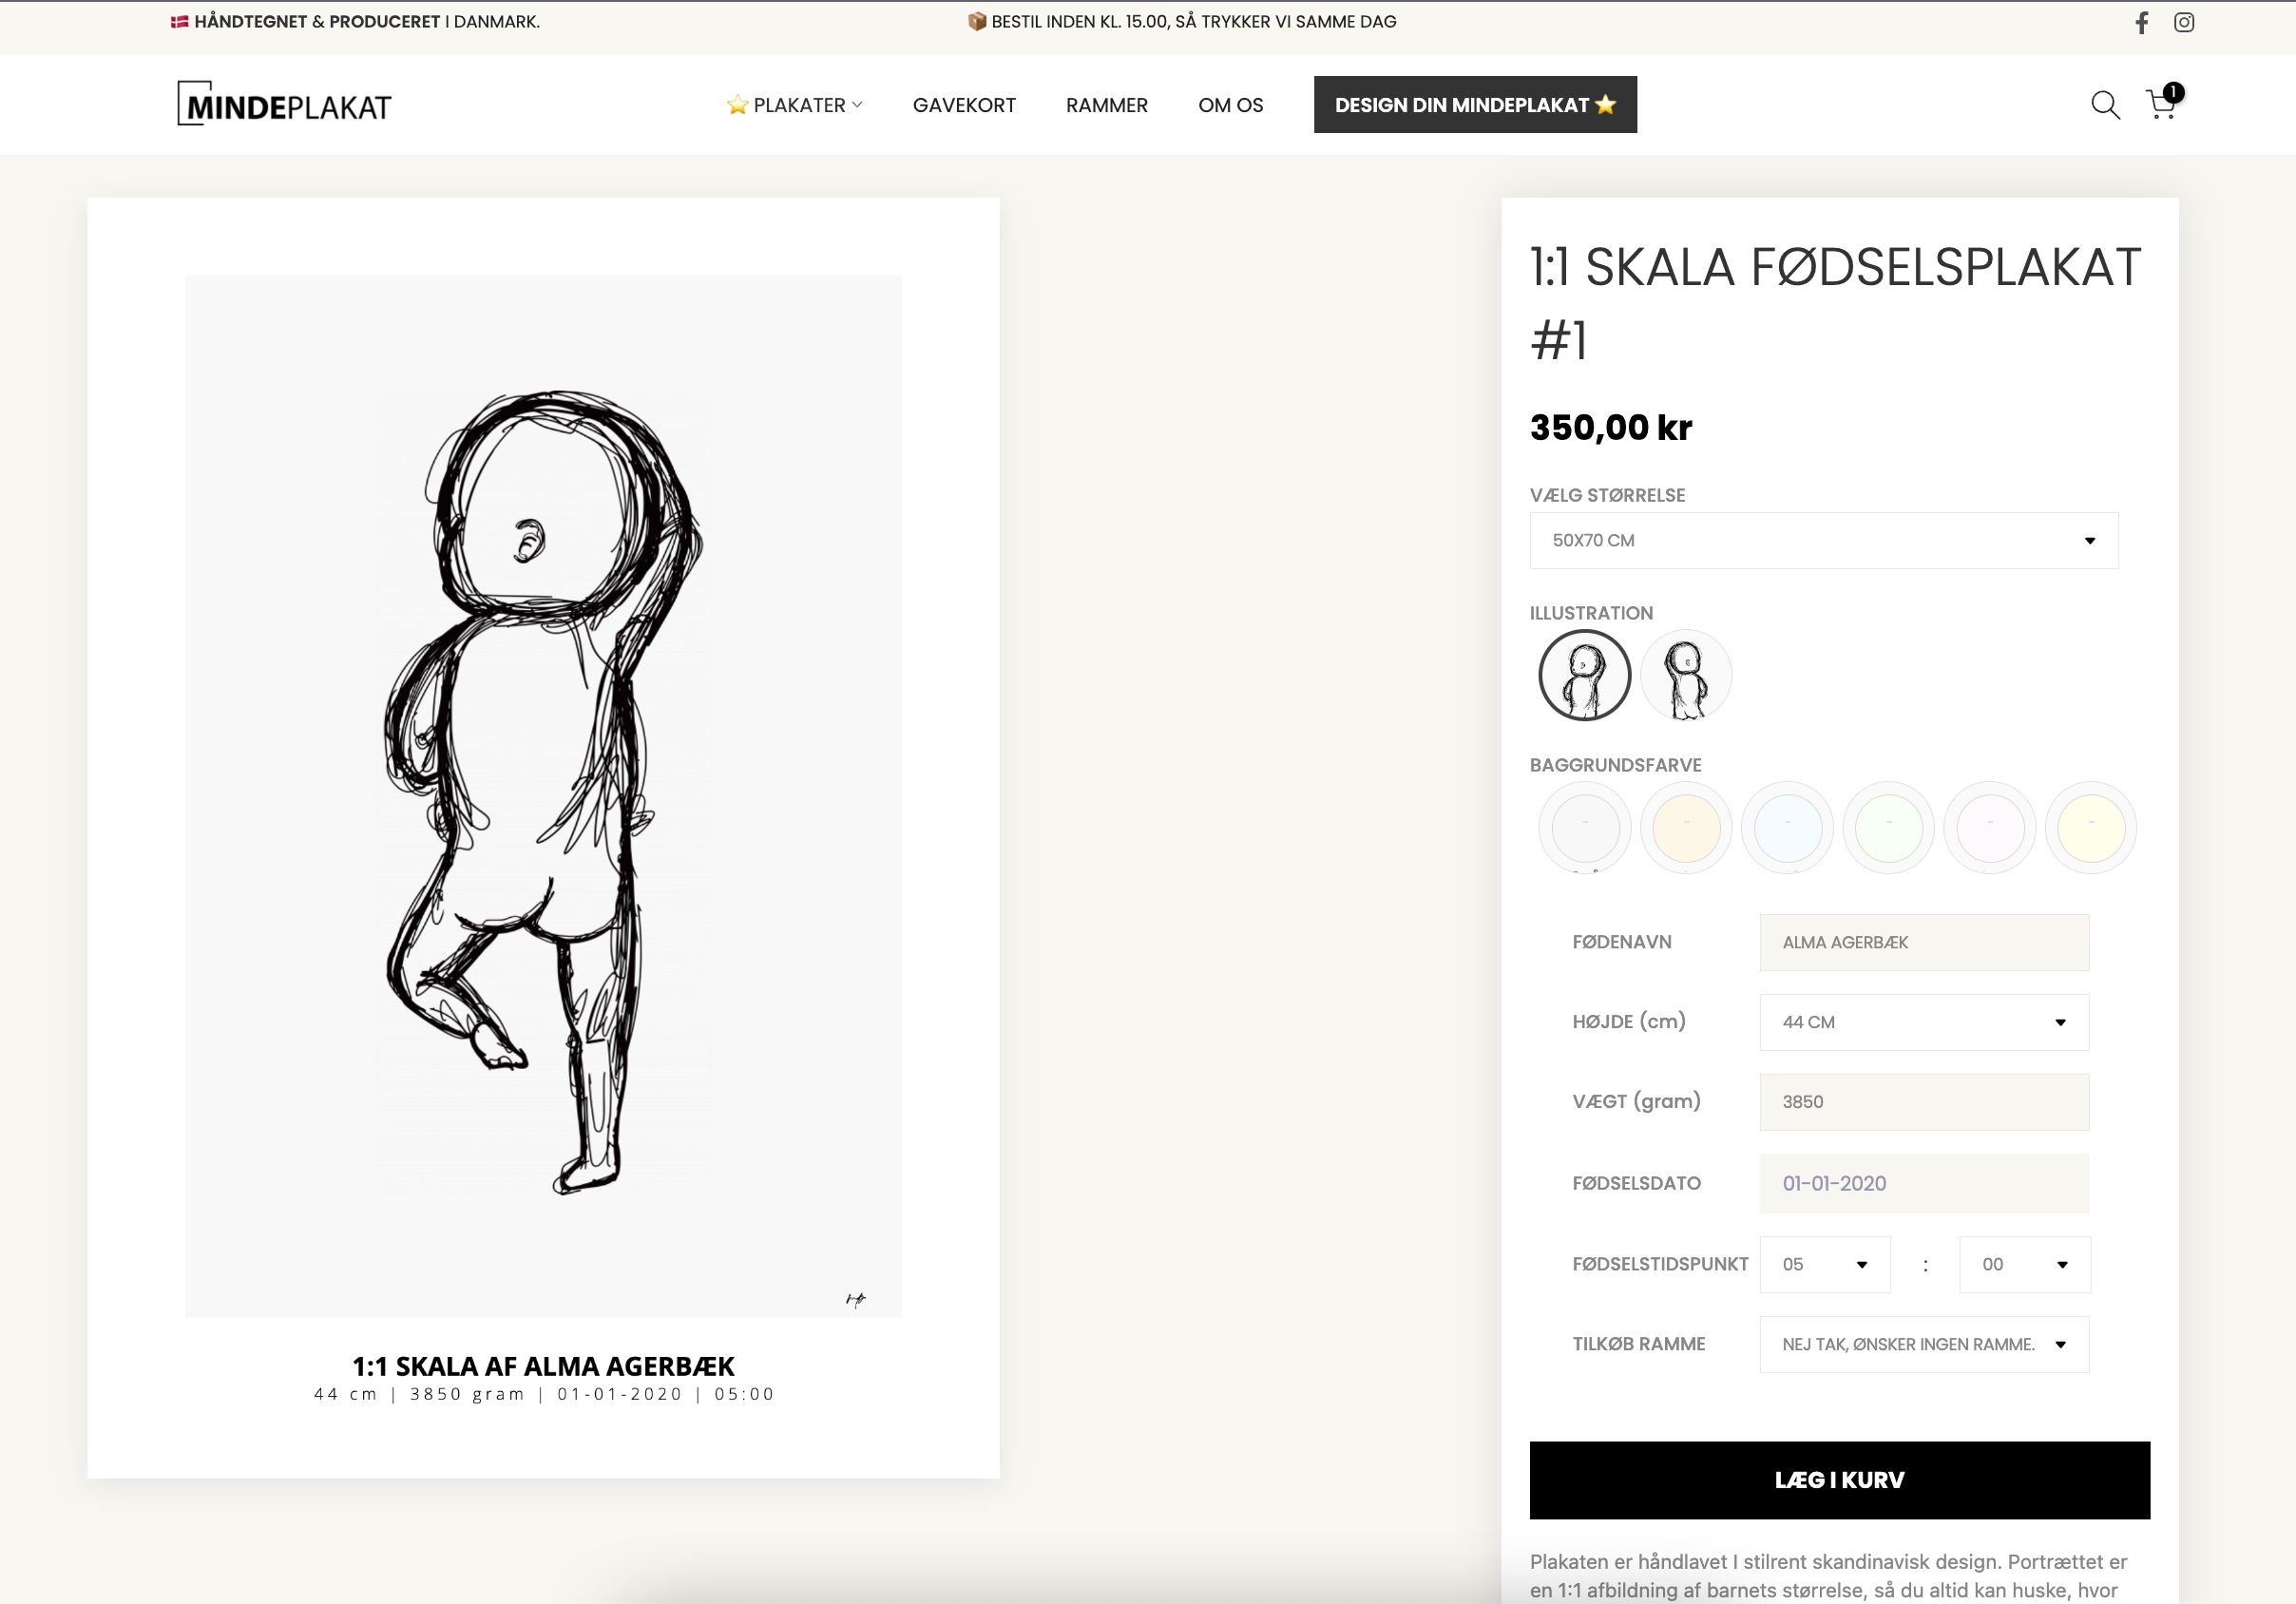Open the birth hour dropdown showing 05
This screenshot has width=2296, height=1604.
tap(1824, 1264)
